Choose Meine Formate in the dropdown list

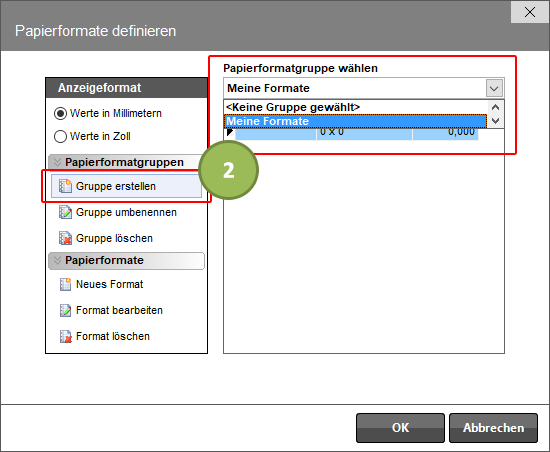355,121
